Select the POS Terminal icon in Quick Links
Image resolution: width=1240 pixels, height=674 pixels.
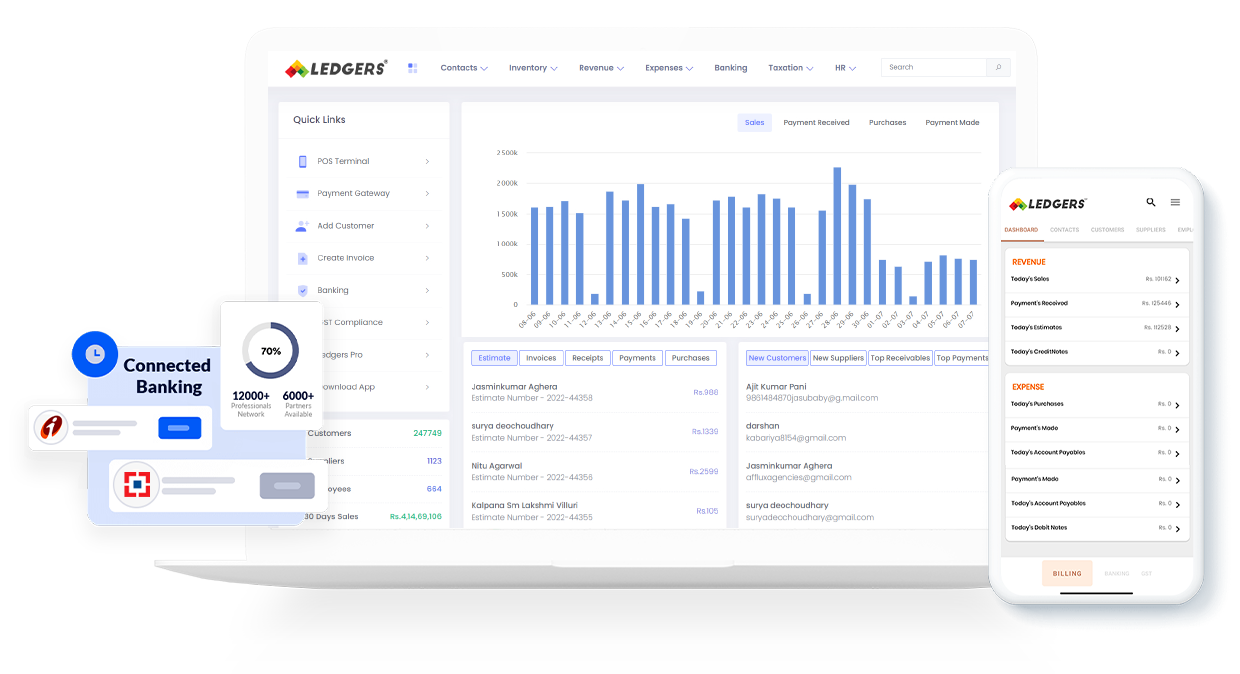302,161
